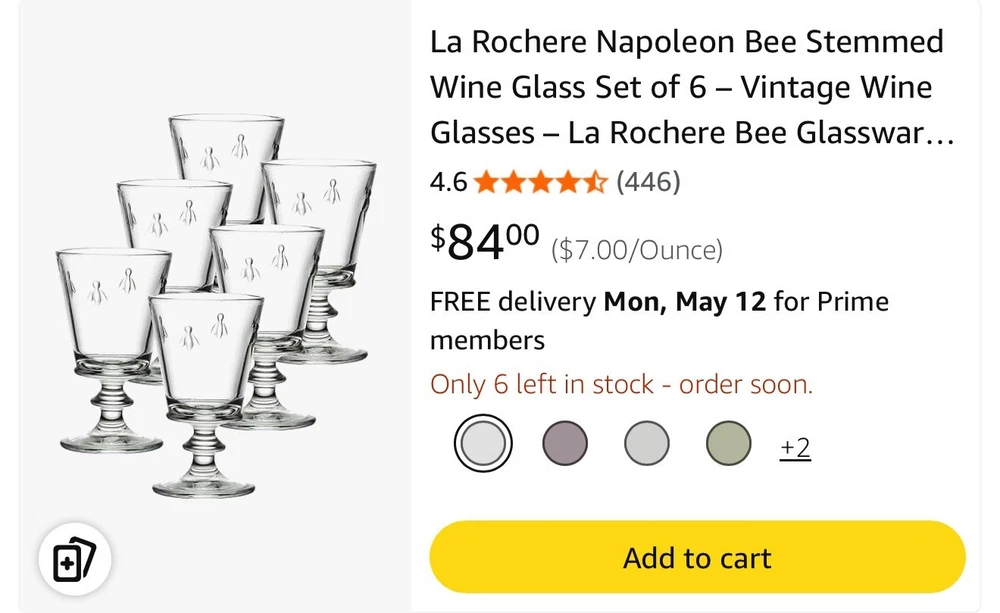
Task: Click the middle third rating star
Action: [541, 182]
